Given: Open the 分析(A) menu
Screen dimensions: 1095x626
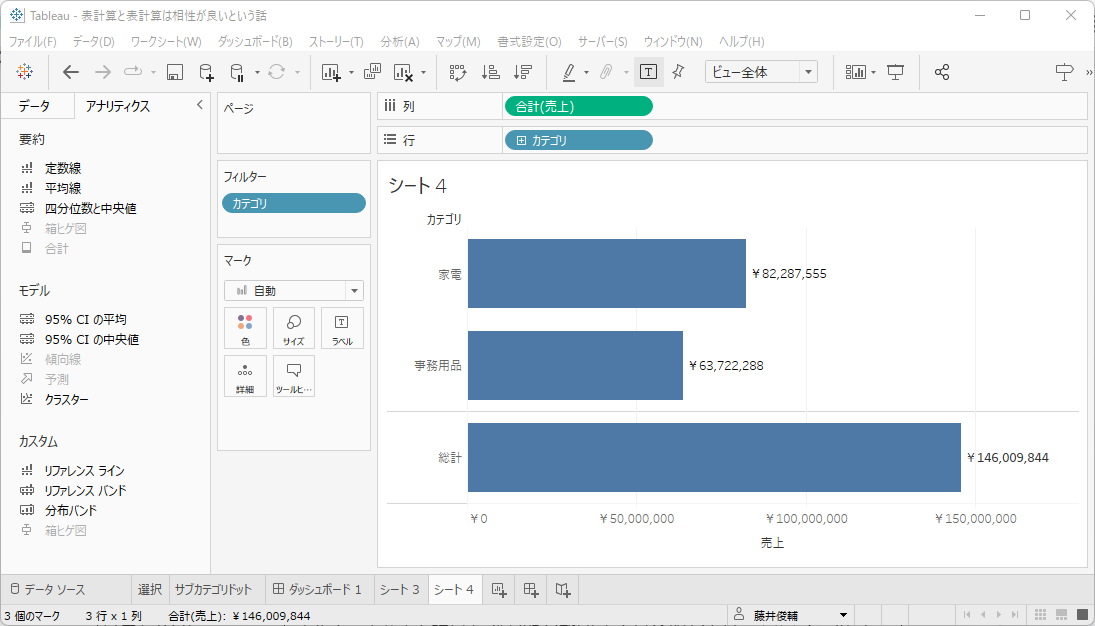Looking at the screenshot, I should coord(400,41).
